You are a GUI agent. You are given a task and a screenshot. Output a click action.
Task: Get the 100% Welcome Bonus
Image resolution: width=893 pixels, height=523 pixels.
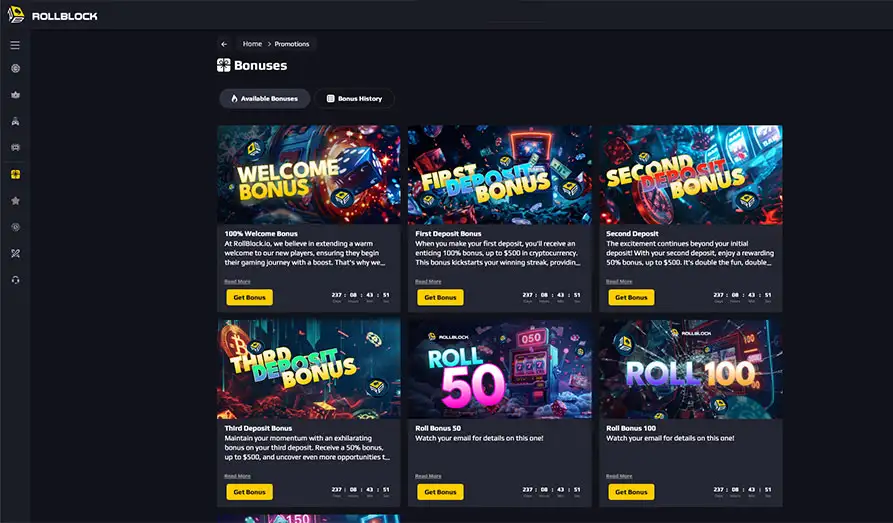249,297
